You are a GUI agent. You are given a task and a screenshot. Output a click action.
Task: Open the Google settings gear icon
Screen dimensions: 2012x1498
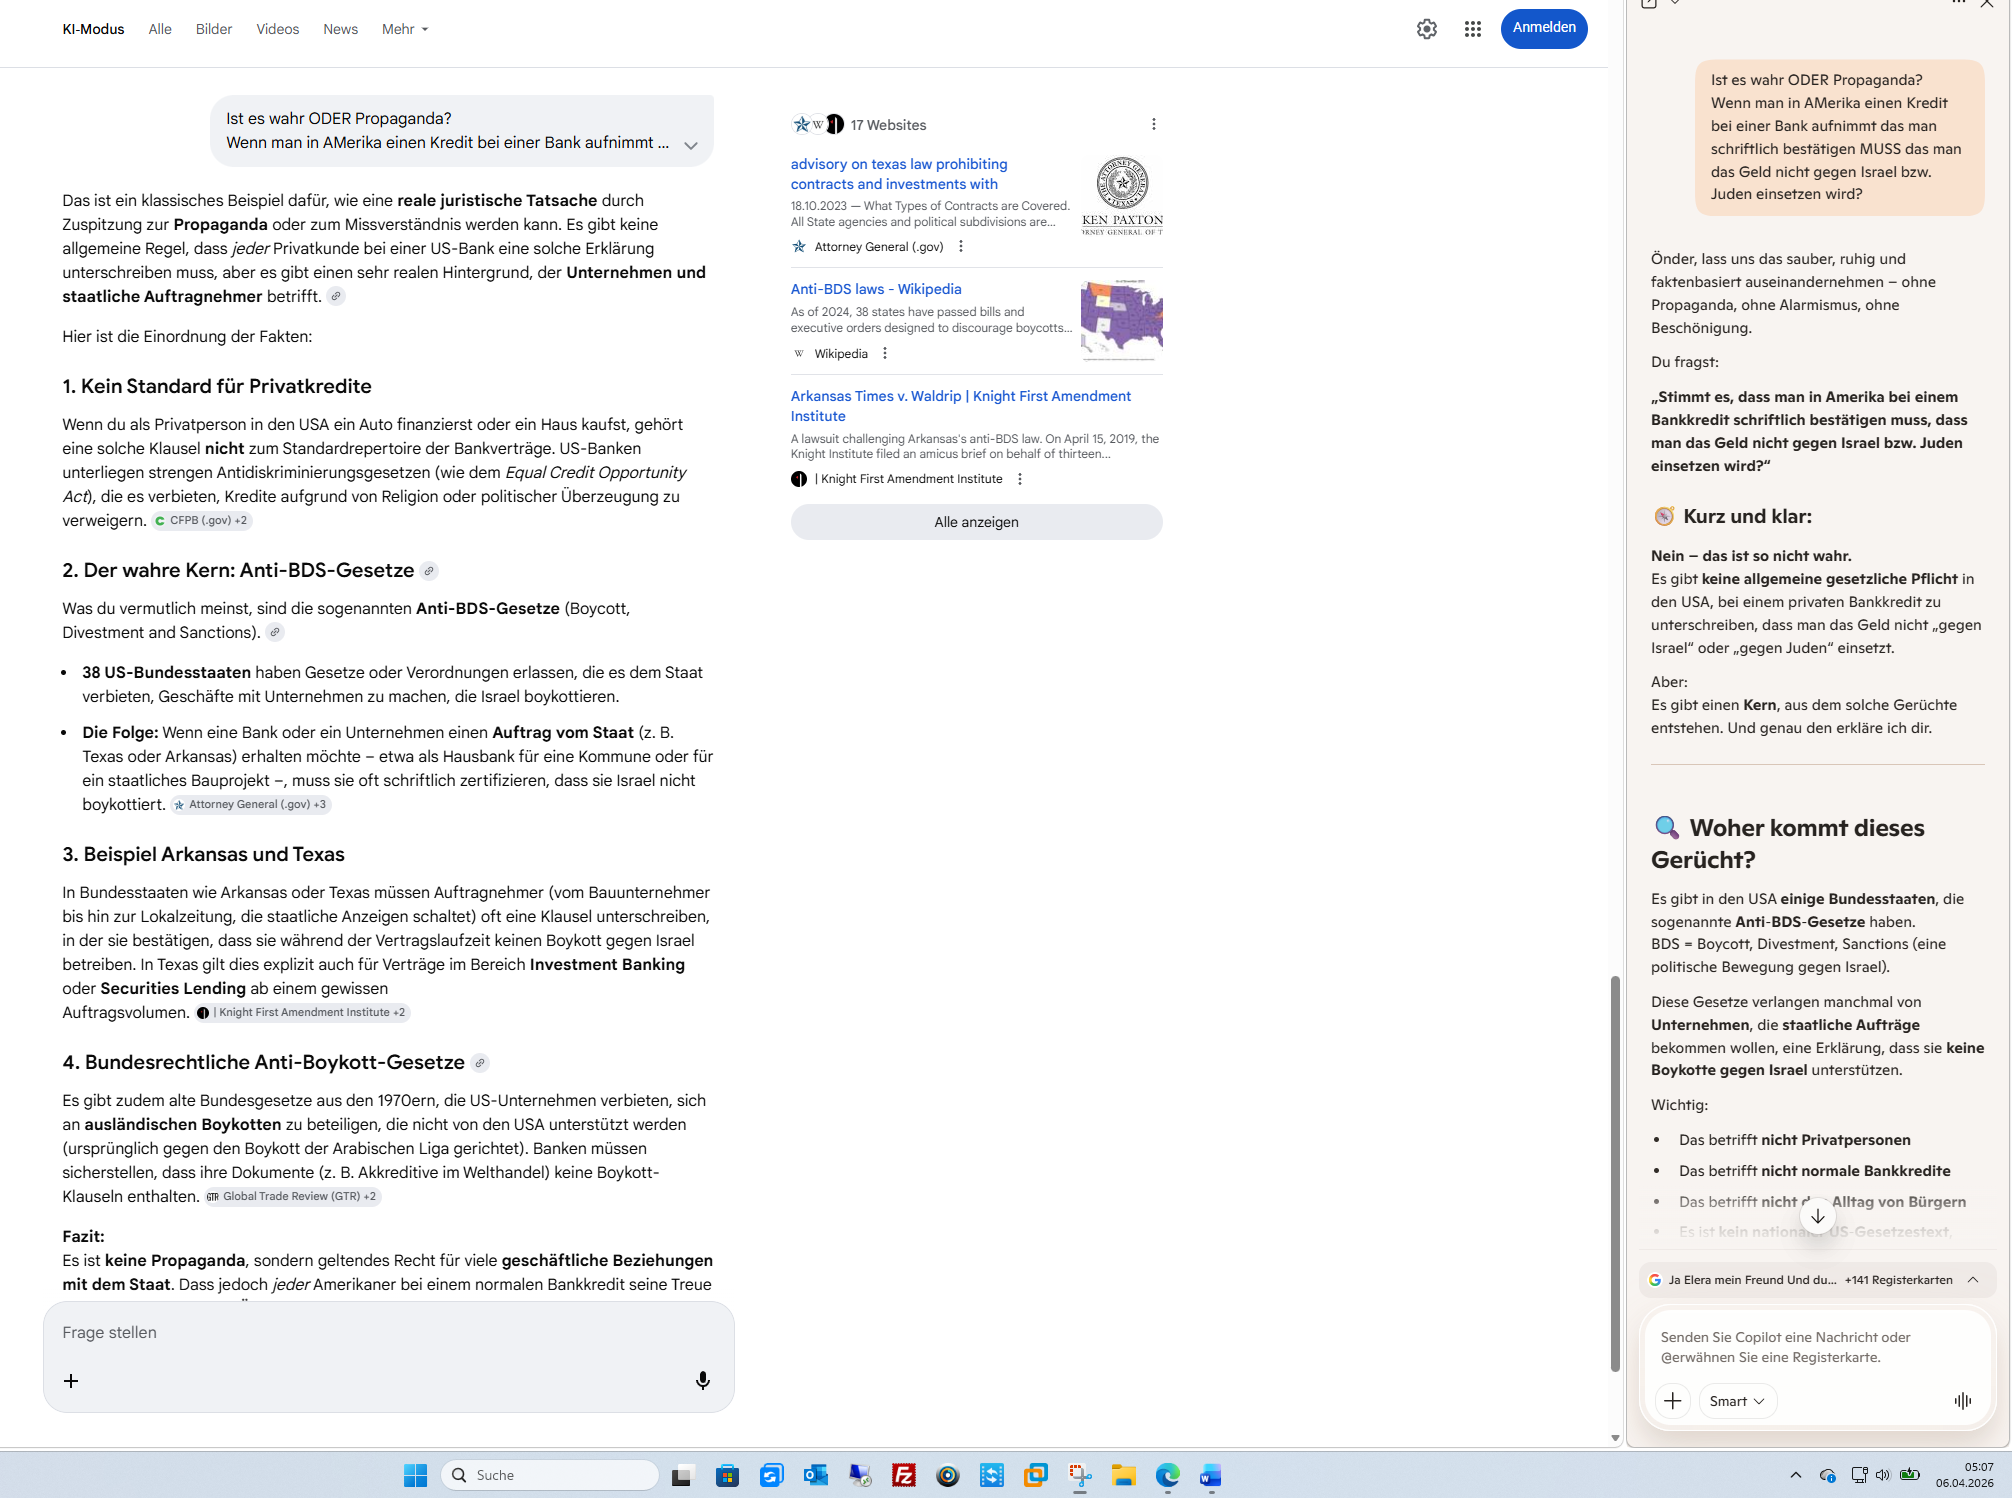pos(1426,29)
